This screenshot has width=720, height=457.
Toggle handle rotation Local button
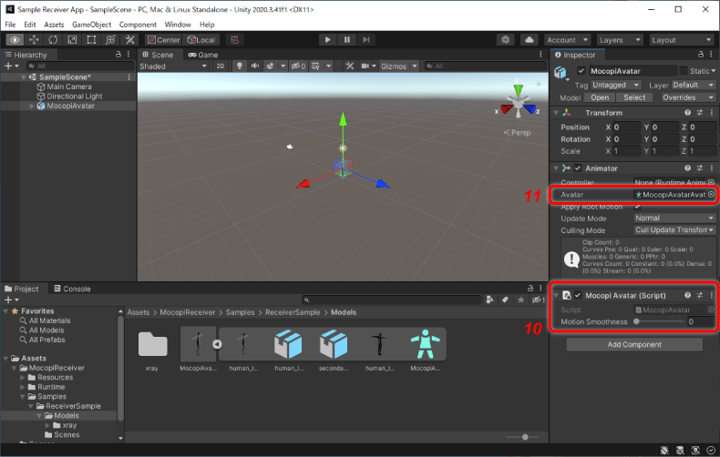click(x=201, y=40)
